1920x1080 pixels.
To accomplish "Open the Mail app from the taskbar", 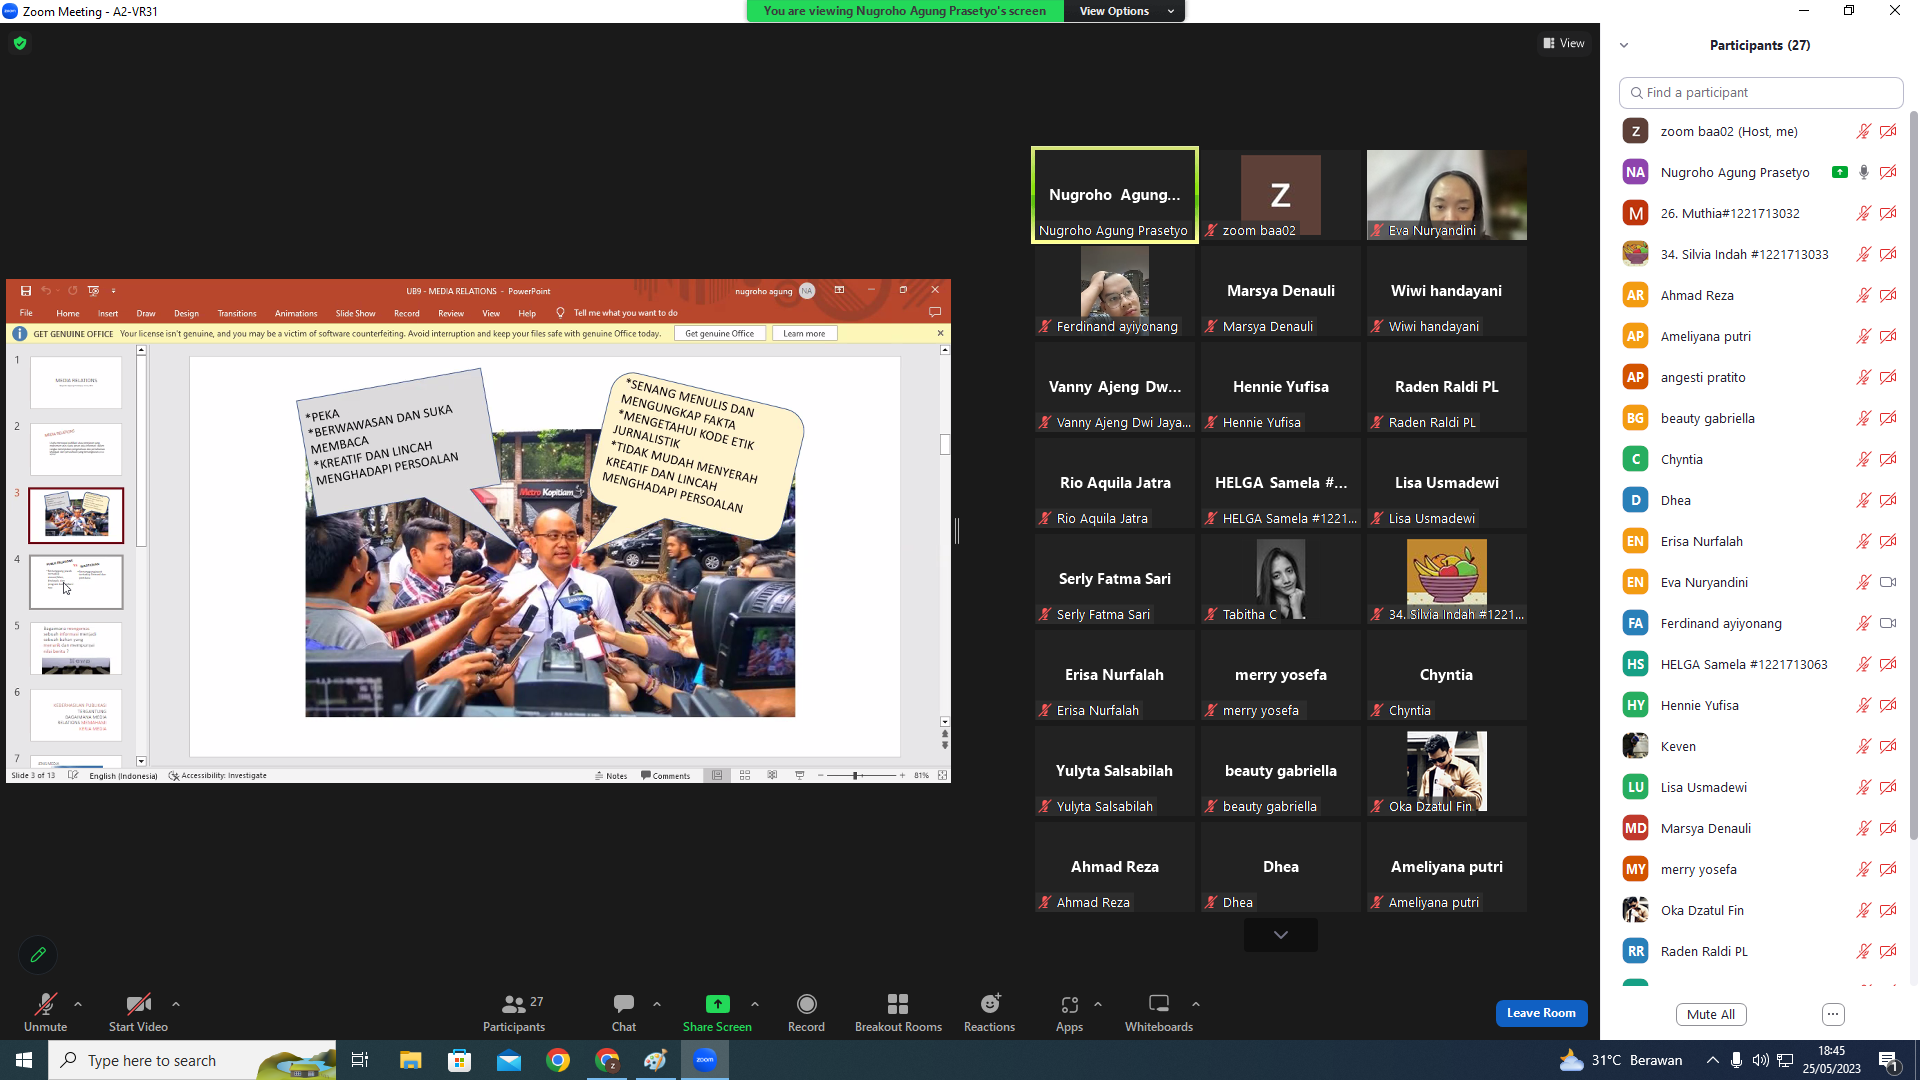I will [509, 1060].
